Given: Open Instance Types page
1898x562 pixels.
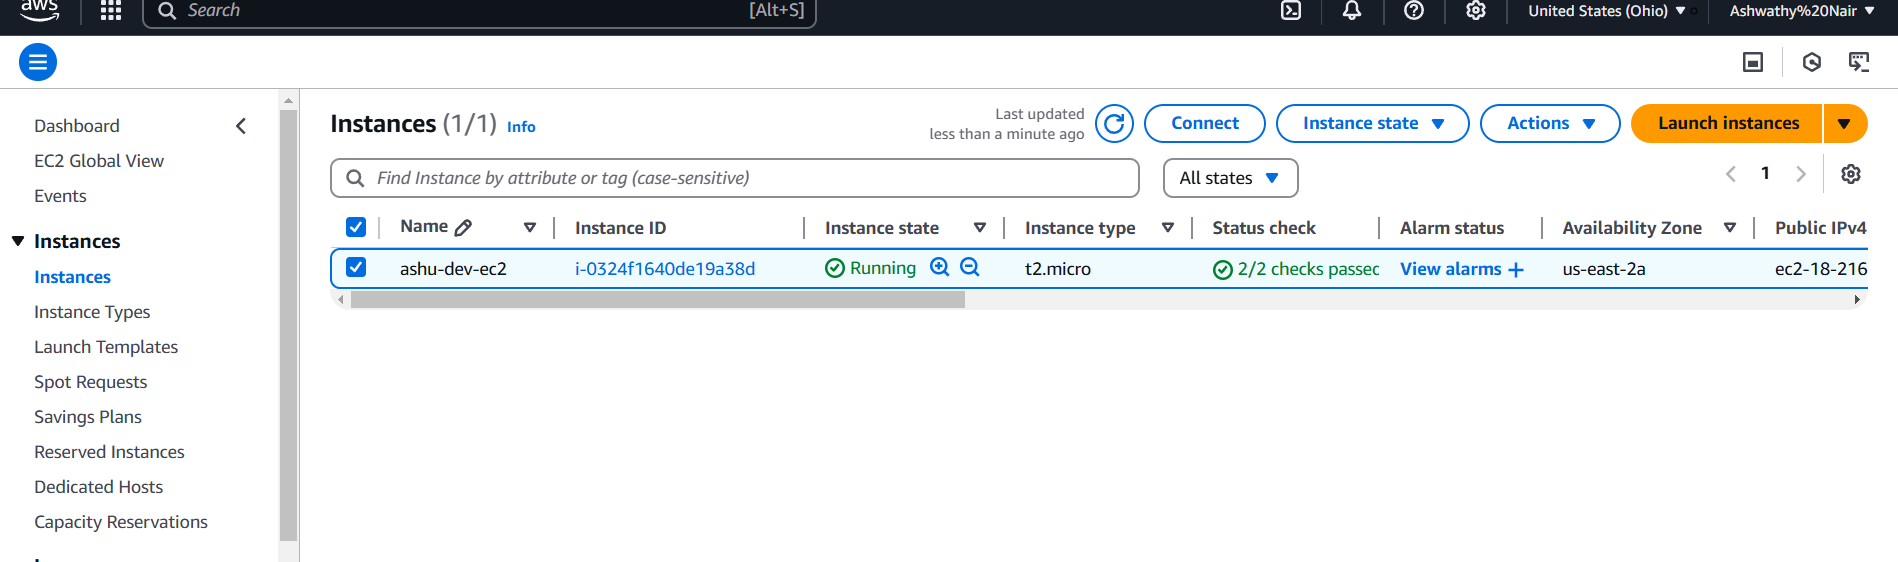Looking at the screenshot, I should [92, 312].
